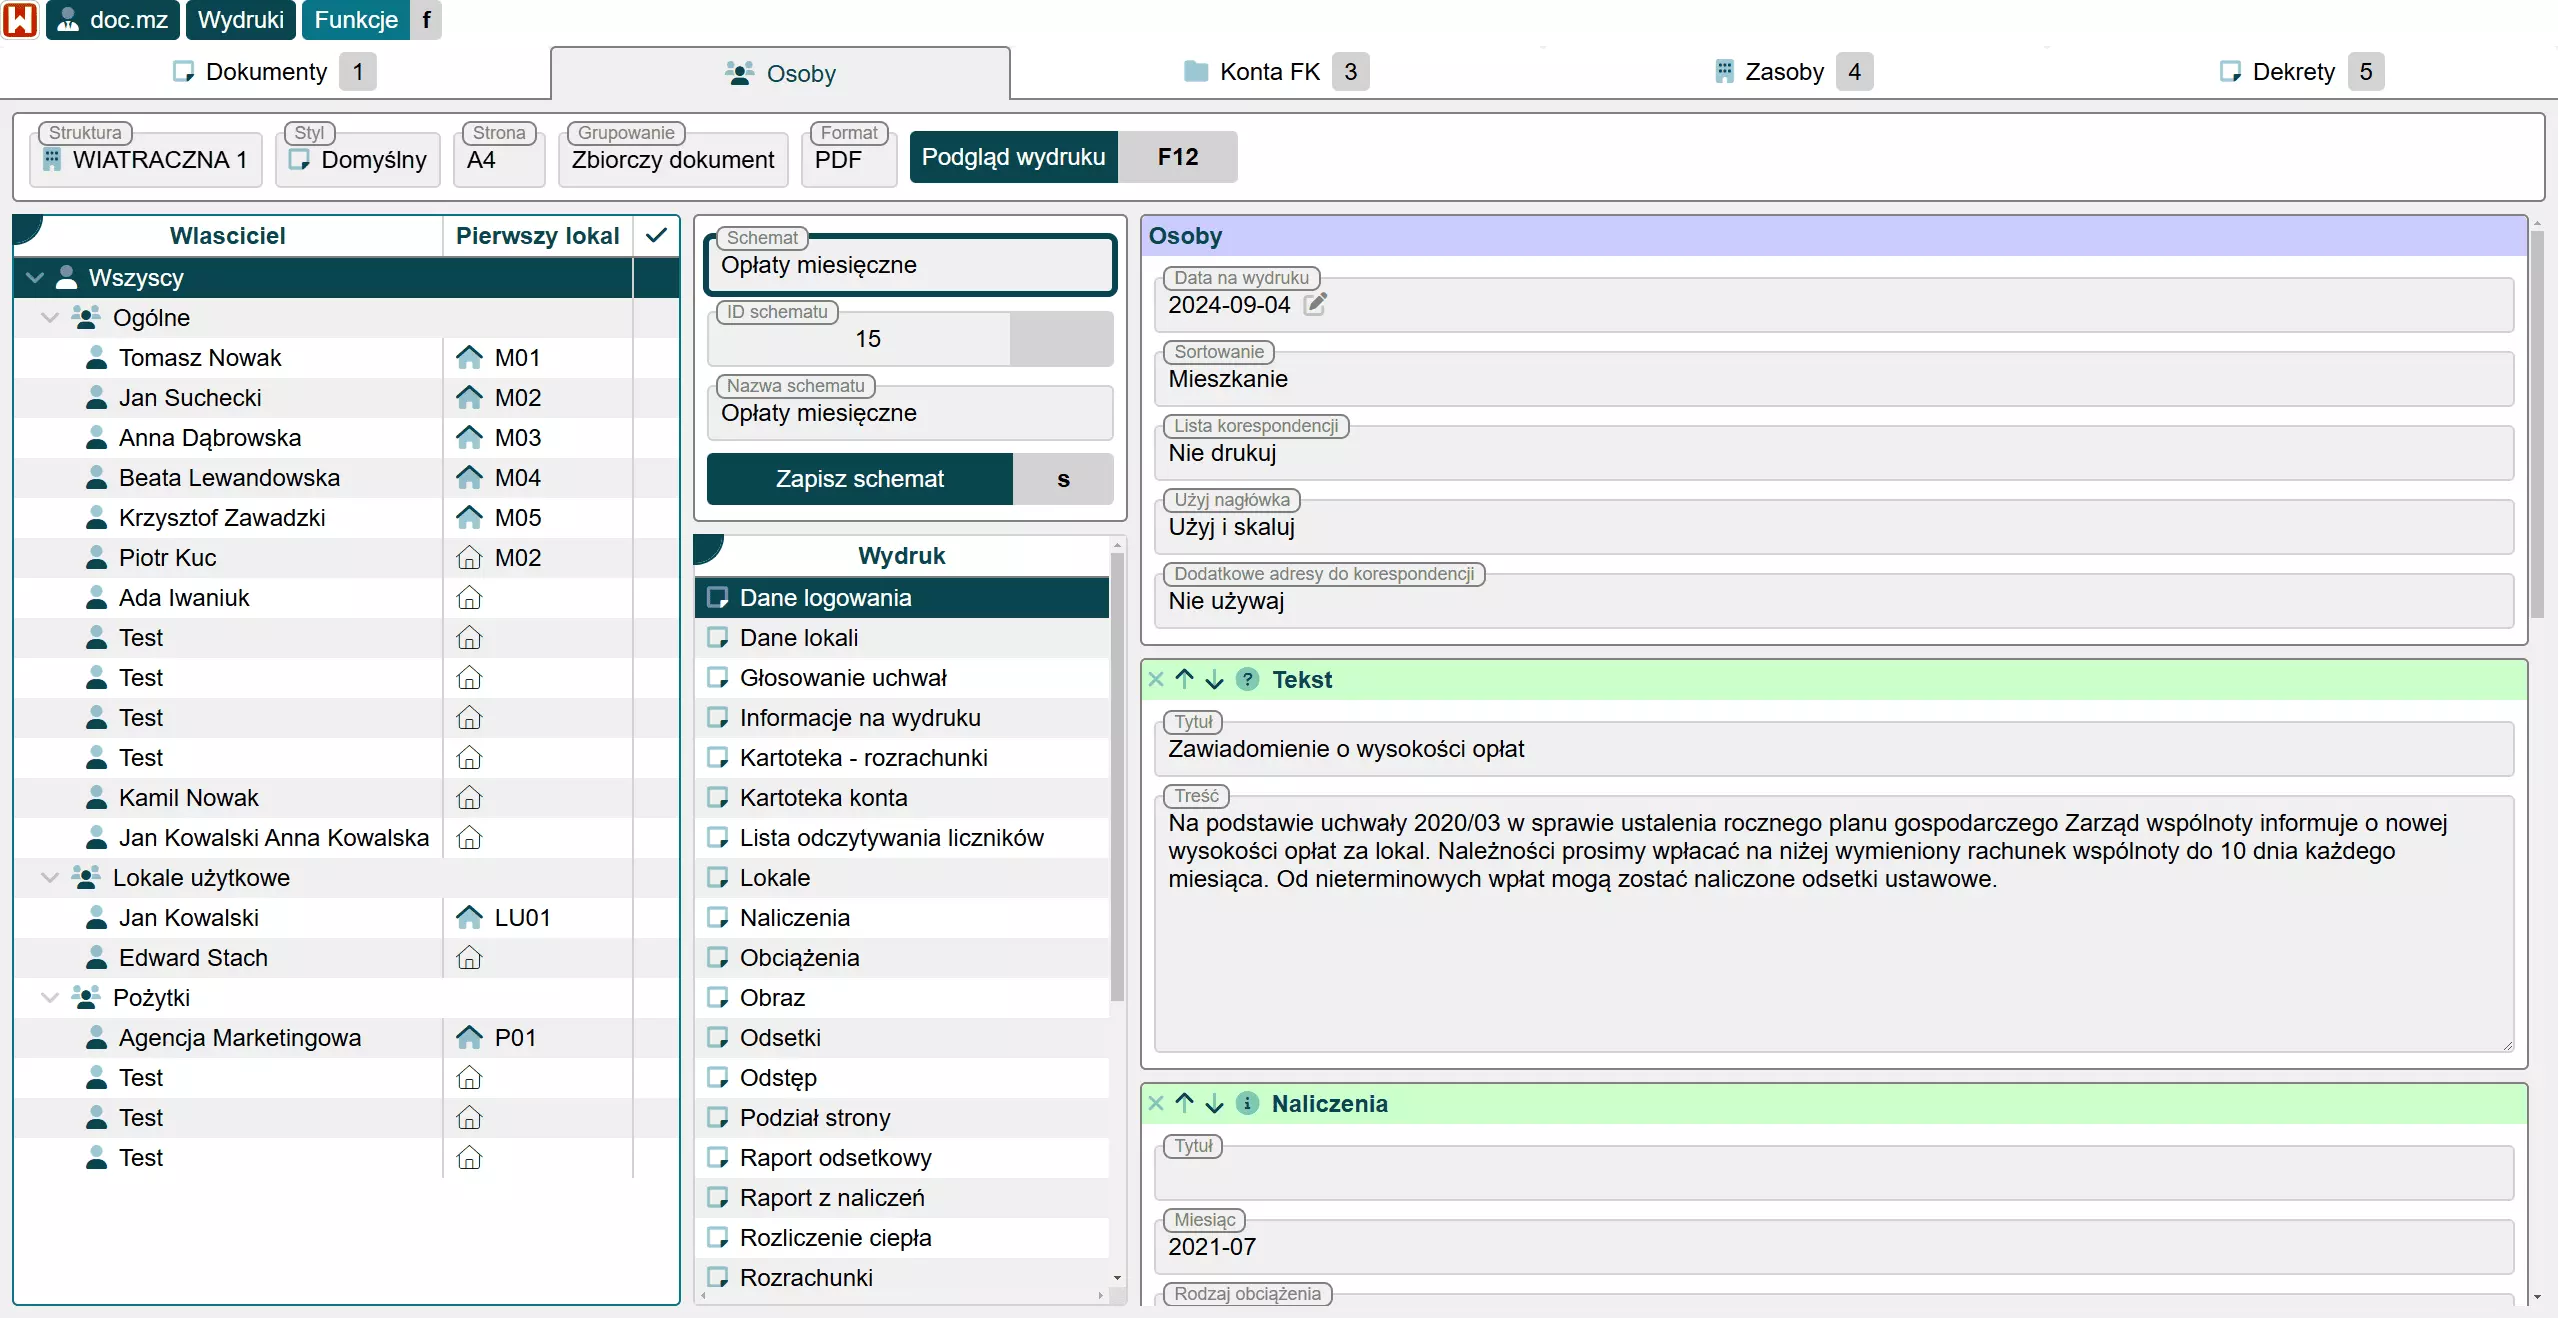The image size is (2558, 1318).
Task: Remove the Tekst section using its X icon
Action: click(x=1156, y=680)
